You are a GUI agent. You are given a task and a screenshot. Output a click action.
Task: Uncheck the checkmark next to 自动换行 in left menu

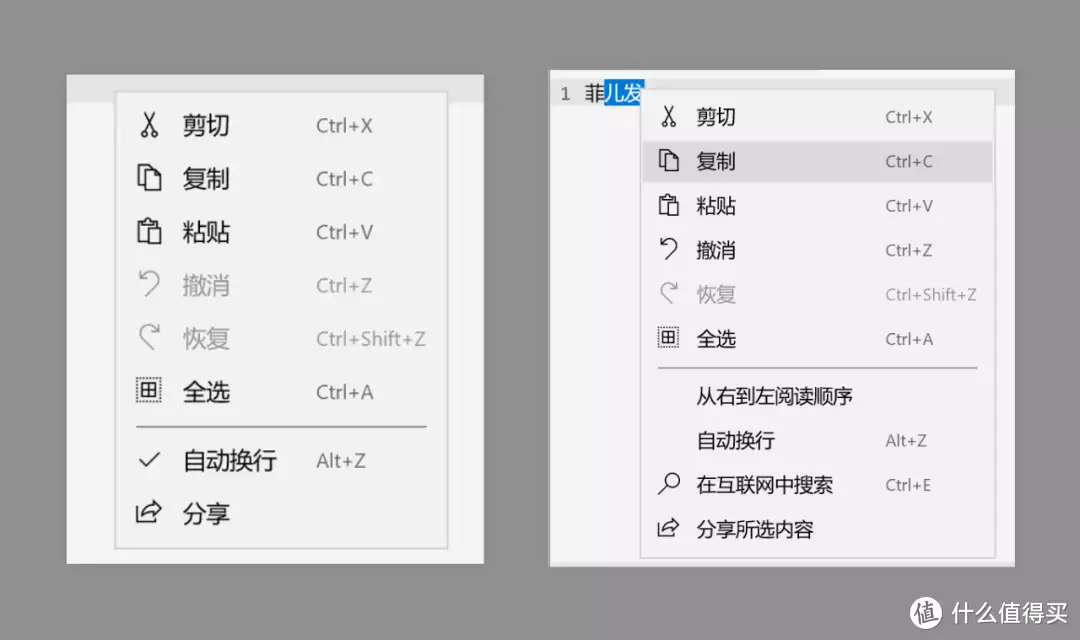149,461
